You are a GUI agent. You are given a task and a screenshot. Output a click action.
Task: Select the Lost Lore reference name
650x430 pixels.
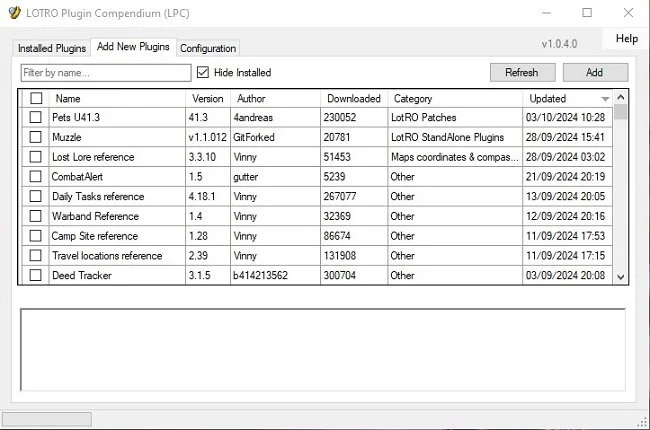pos(93,157)
